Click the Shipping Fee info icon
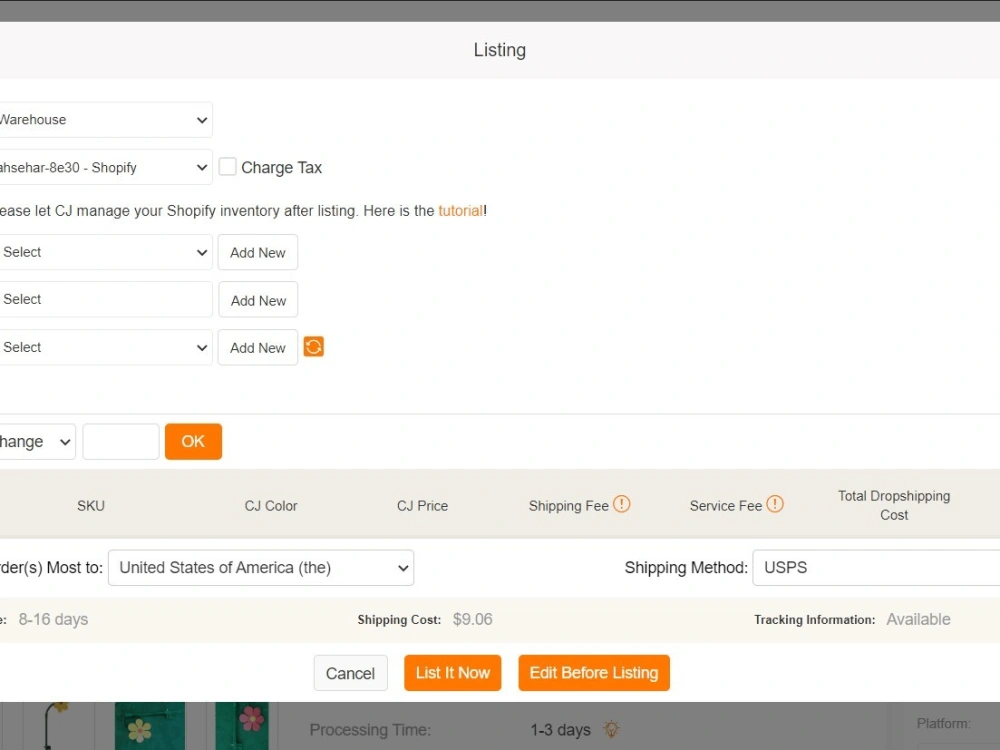Screen dimensions: 1000x750 [622, 504]
